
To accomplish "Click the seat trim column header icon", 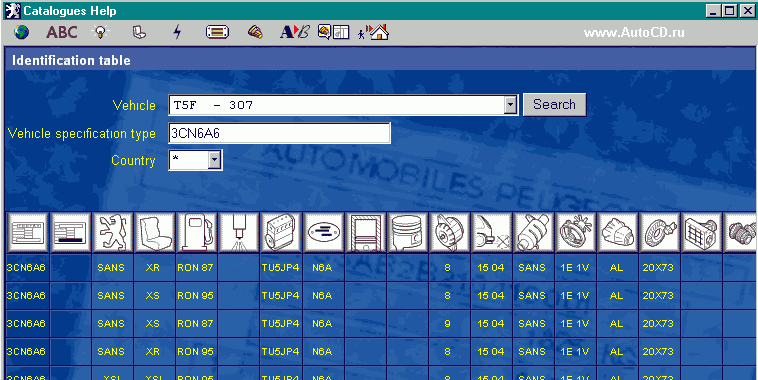I will (x=155, y=233).
